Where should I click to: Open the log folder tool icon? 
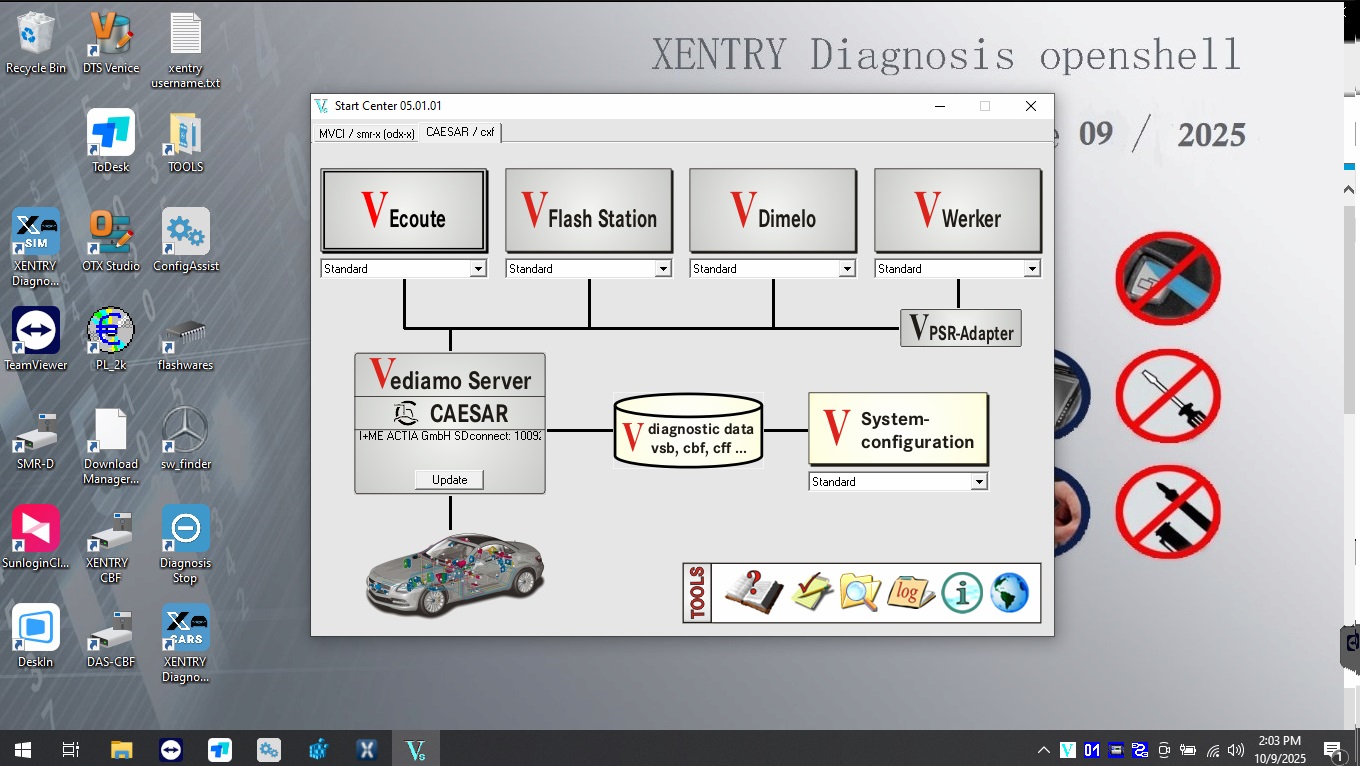click(910, 593)
